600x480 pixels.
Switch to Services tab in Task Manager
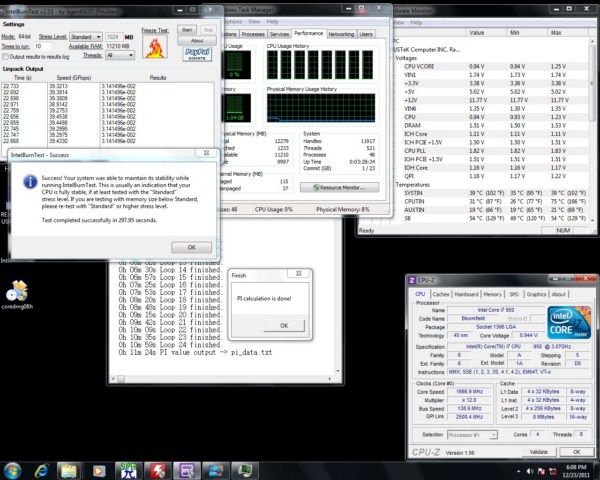click(x=279, y=34)
